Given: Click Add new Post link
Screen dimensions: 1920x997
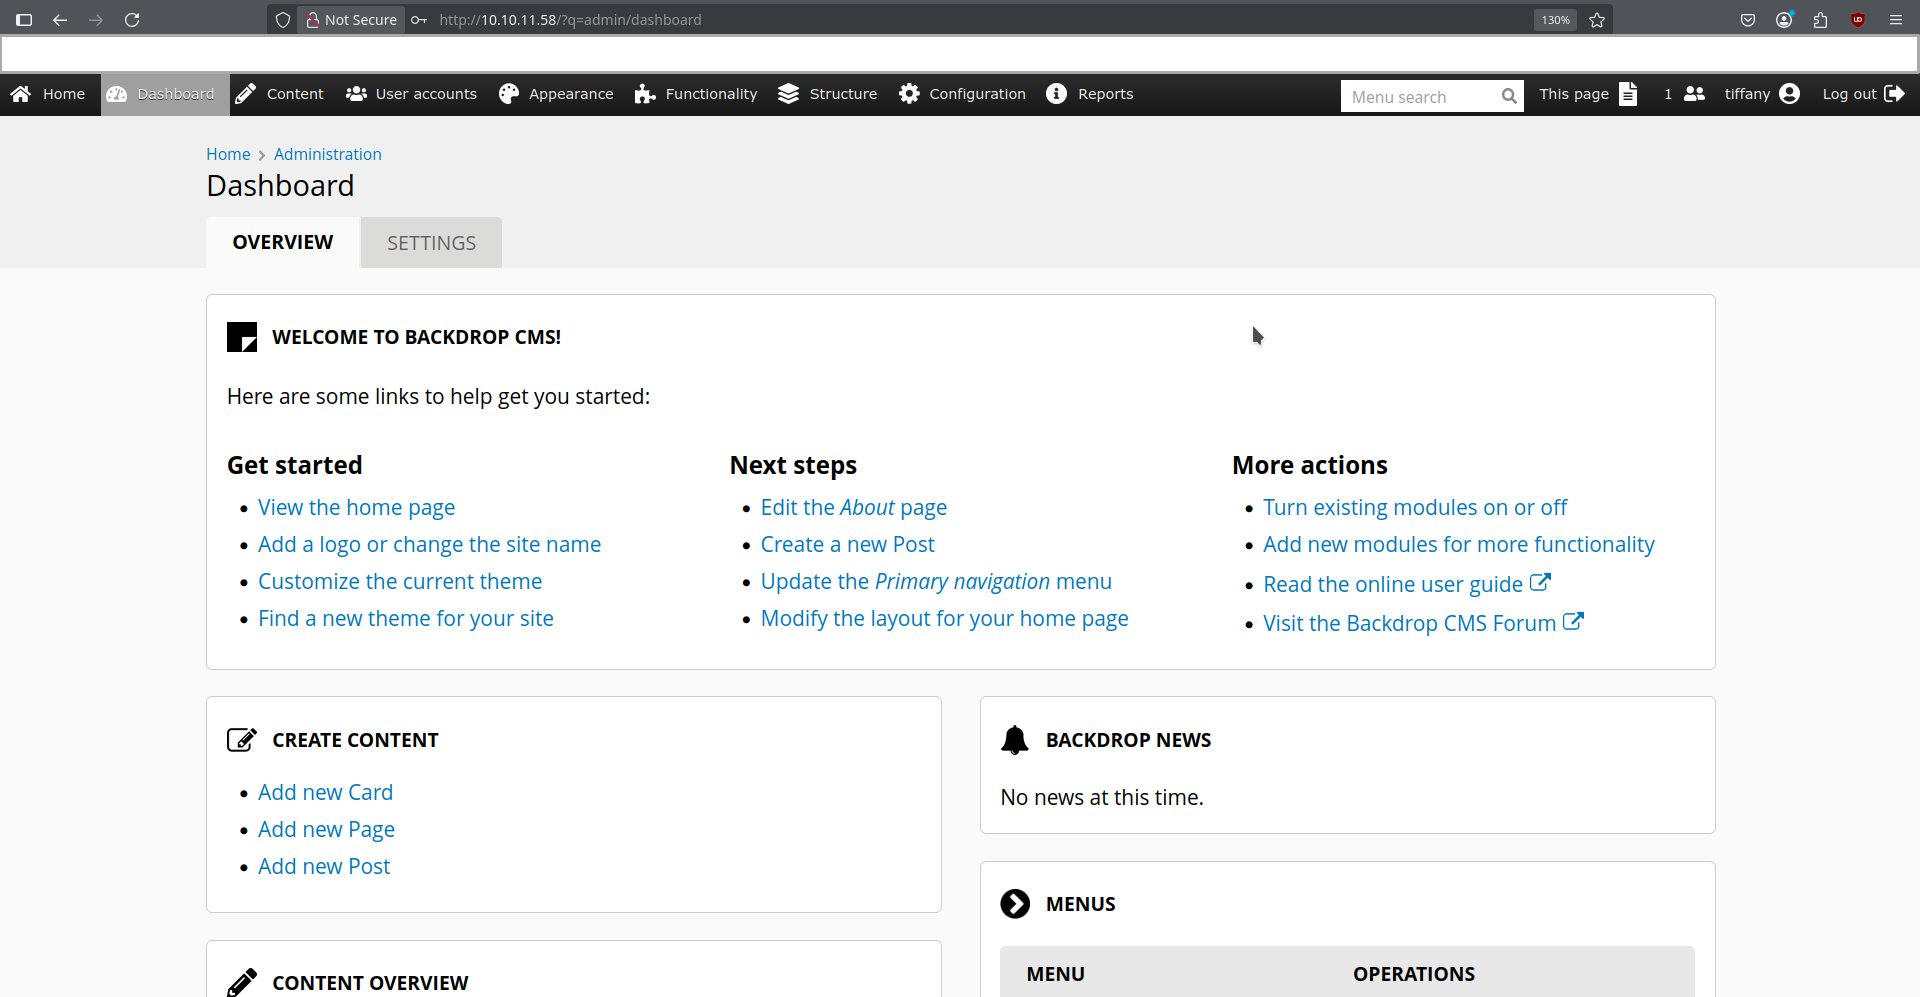Looking at the screenshot, I should [324, 867].
